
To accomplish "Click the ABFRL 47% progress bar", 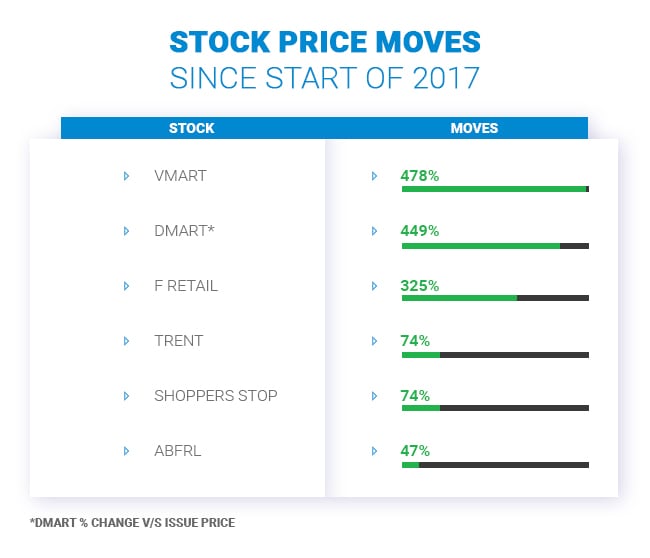I will tap(494, 464).
